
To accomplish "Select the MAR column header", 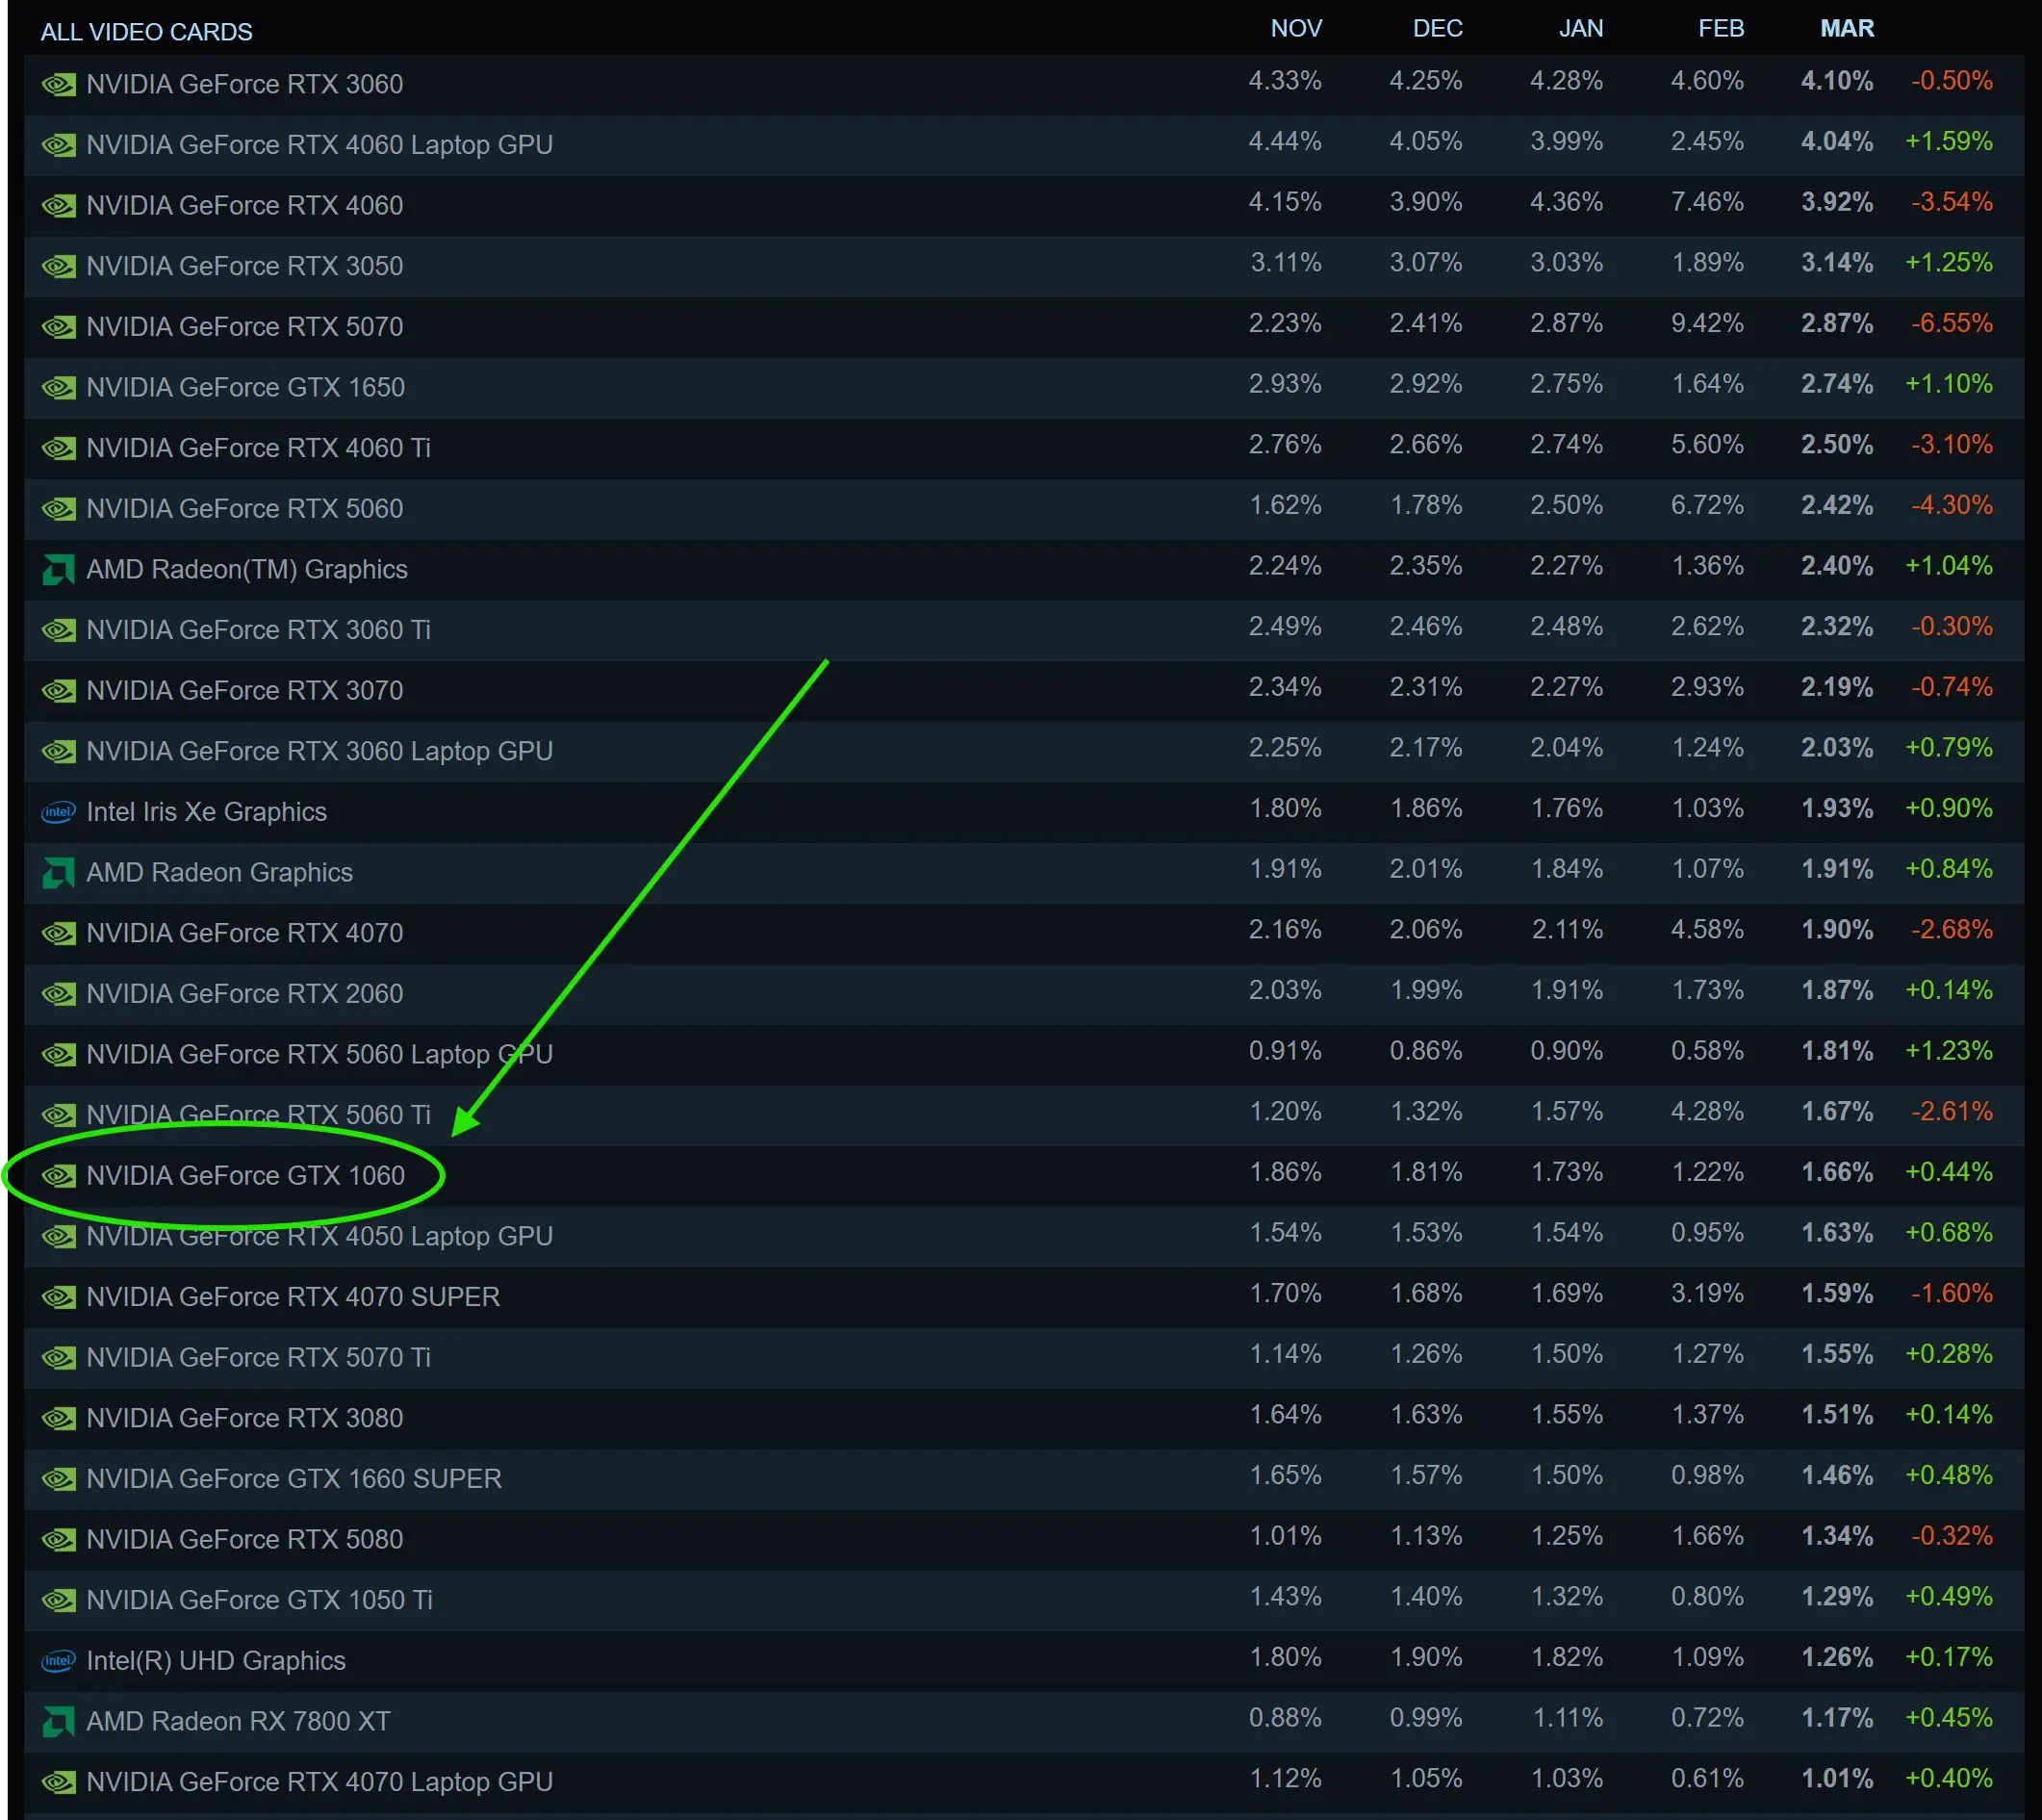I will pyautogui.click(x=1846, y=29).
